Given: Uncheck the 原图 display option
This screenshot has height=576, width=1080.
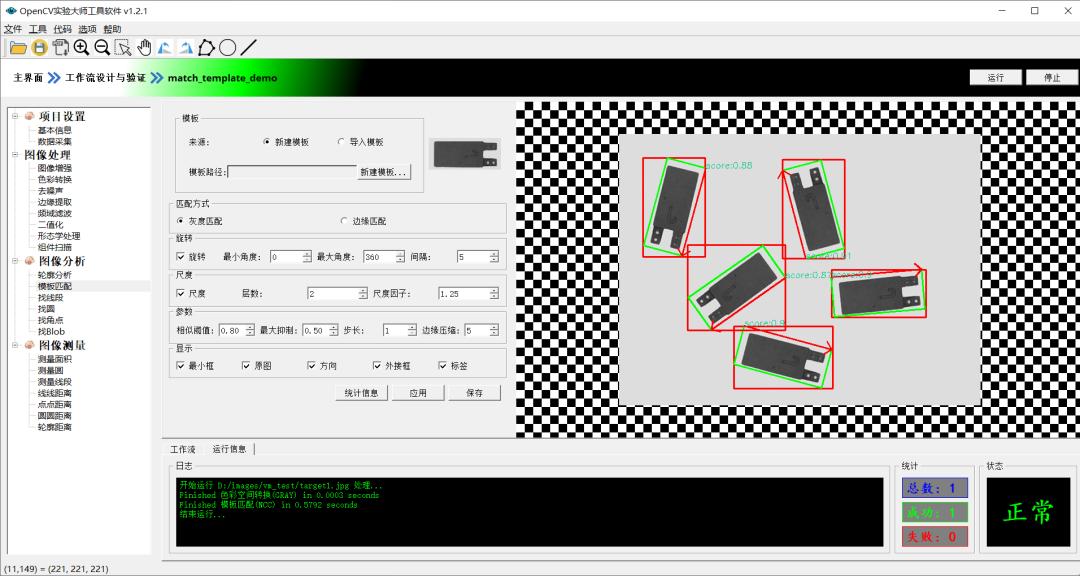Looking at the screenshot, I should [x=247, y=366].
